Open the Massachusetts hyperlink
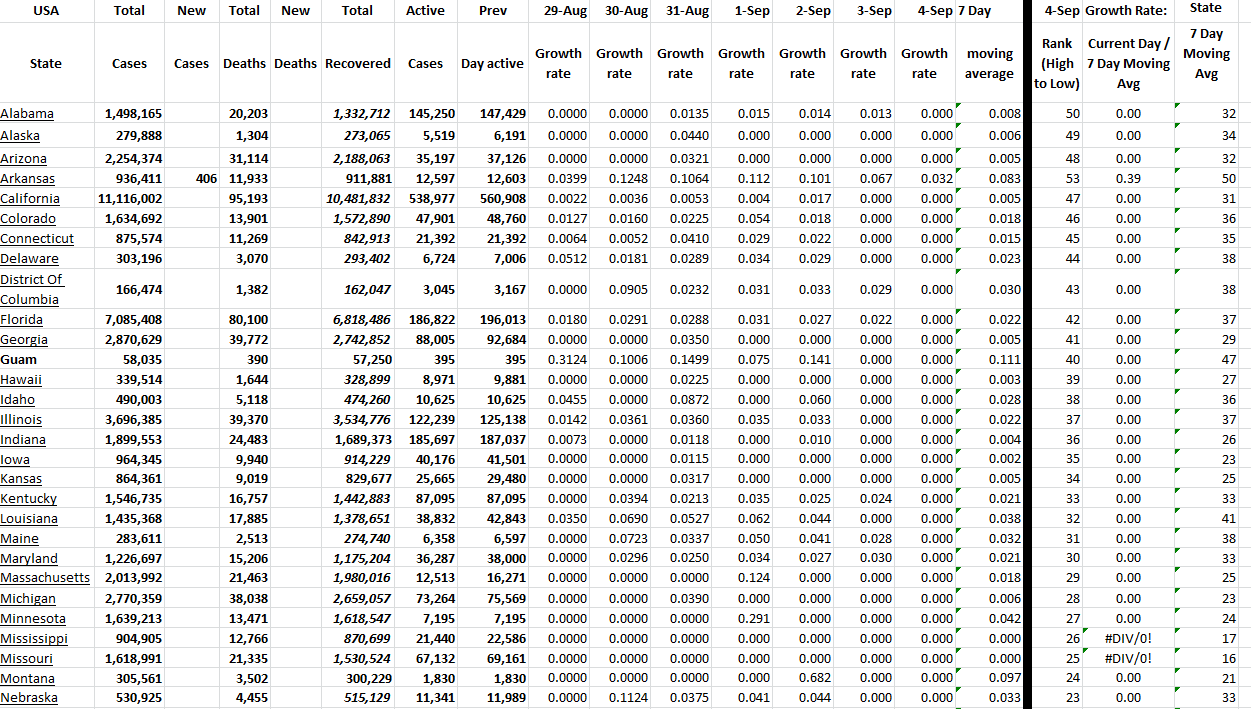Viewport: 1251px width, 709px height. 45,578
